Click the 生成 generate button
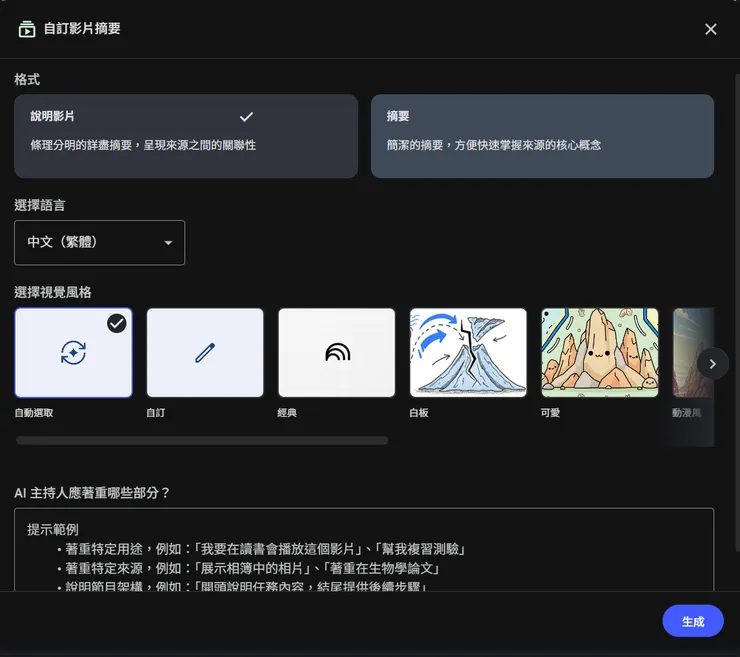740x657 pixels. click(693, 621)
